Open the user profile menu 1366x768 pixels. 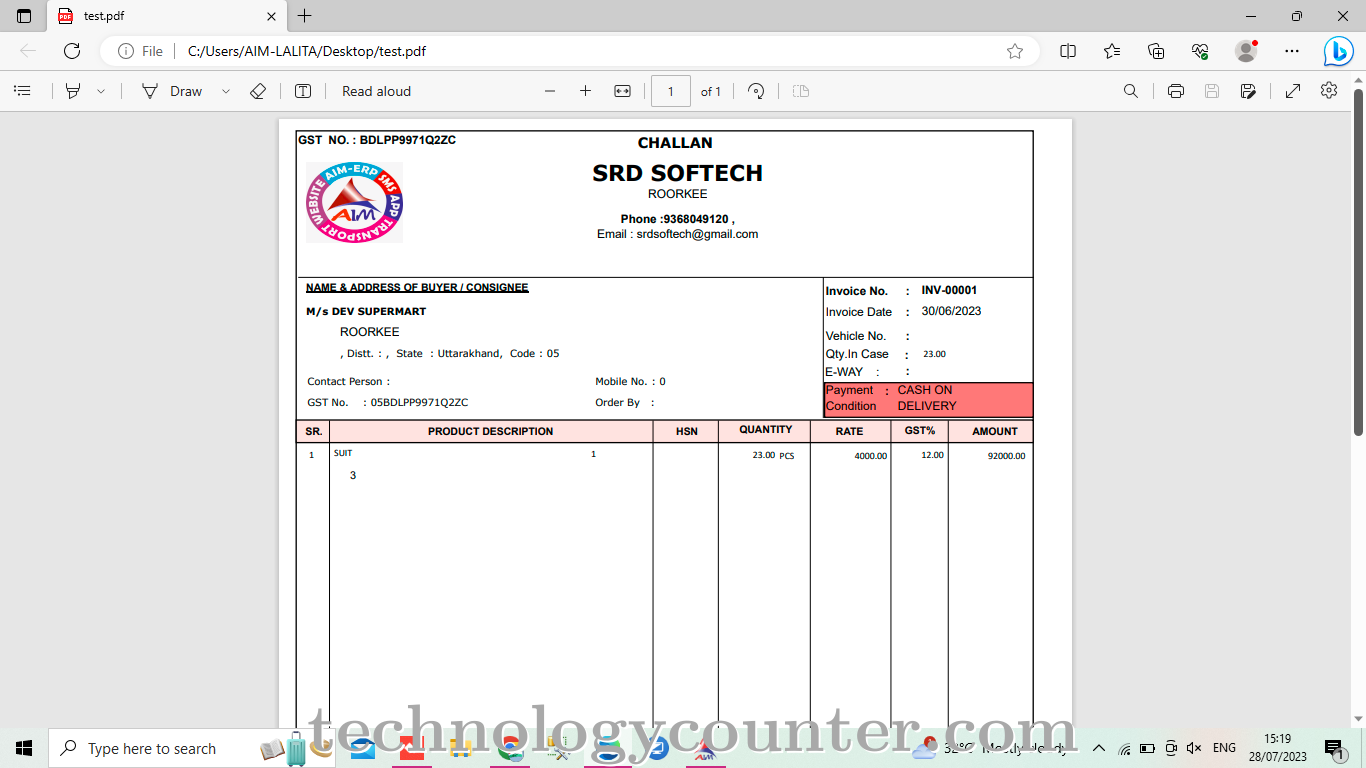pos(1246,51)
